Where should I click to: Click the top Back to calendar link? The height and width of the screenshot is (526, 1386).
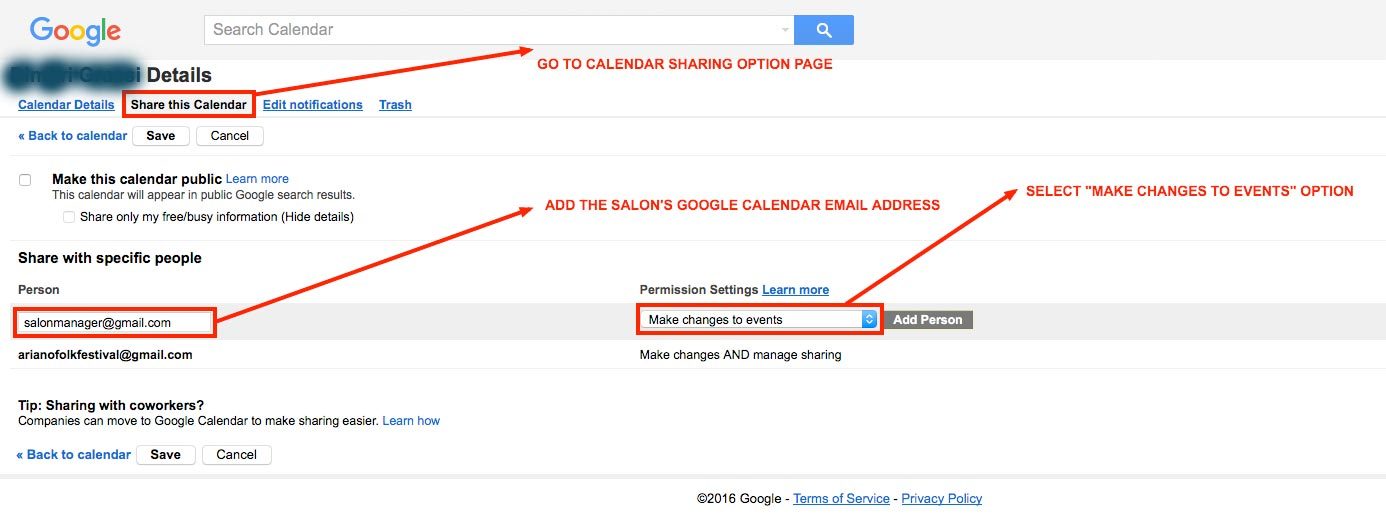[x=73, y=136]
